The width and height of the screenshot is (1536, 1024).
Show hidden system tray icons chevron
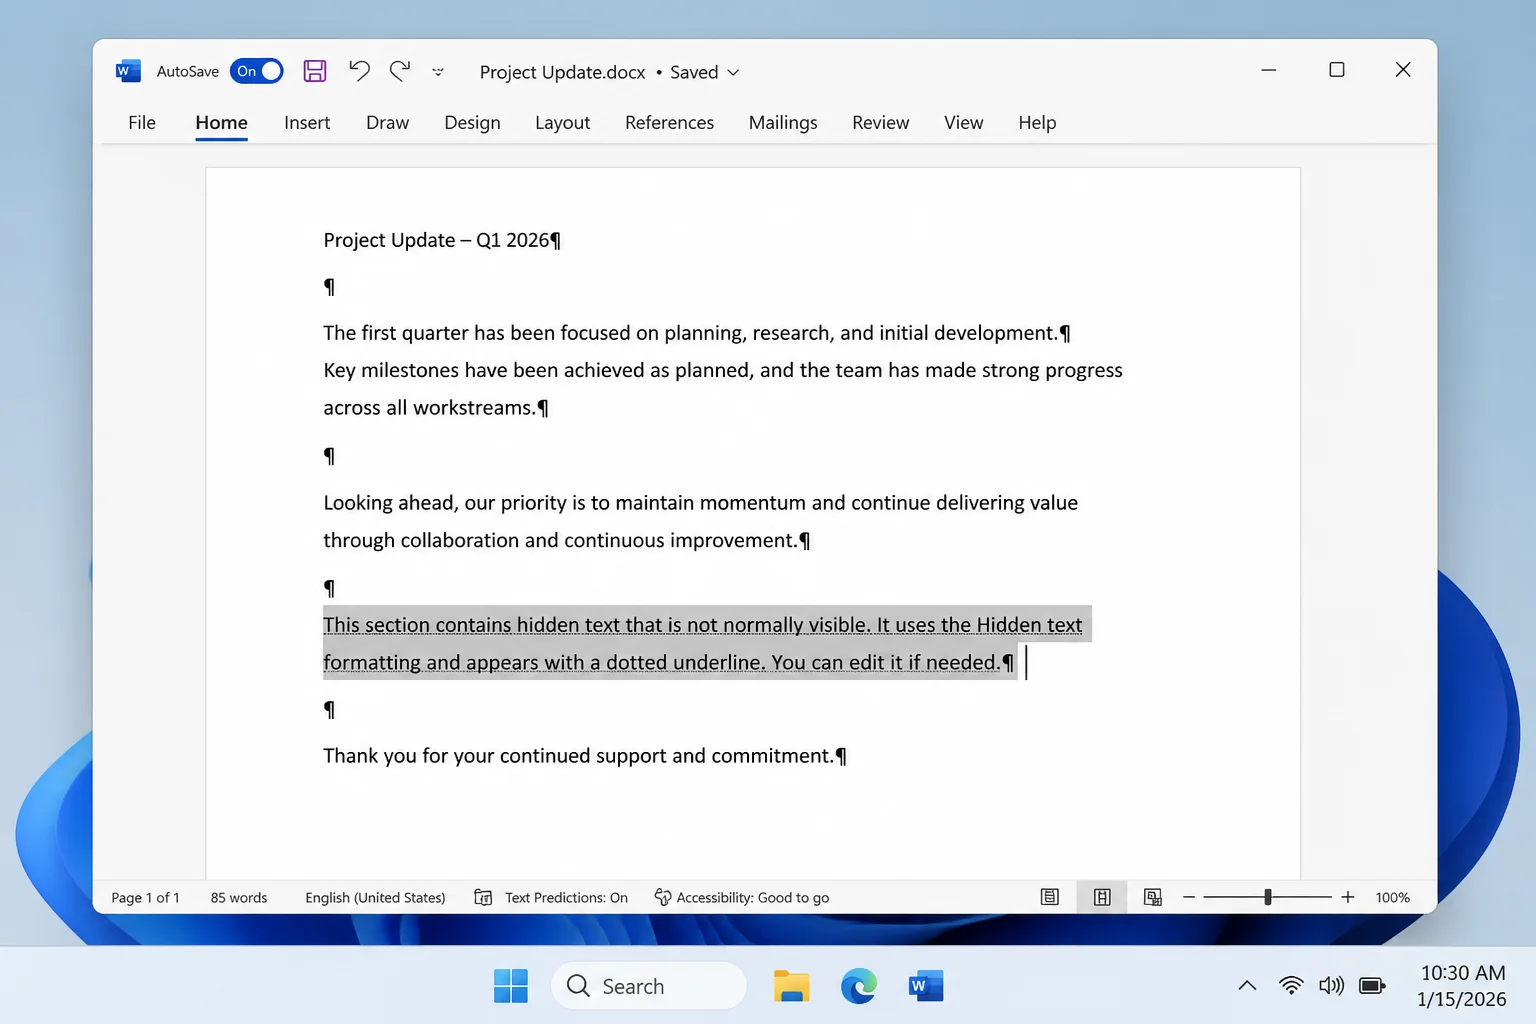1247,986
